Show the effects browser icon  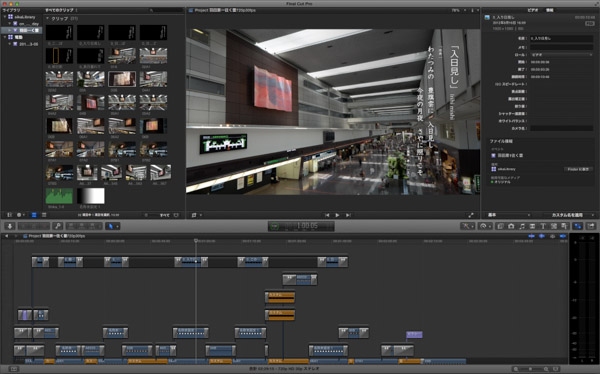tap(501, 226)
